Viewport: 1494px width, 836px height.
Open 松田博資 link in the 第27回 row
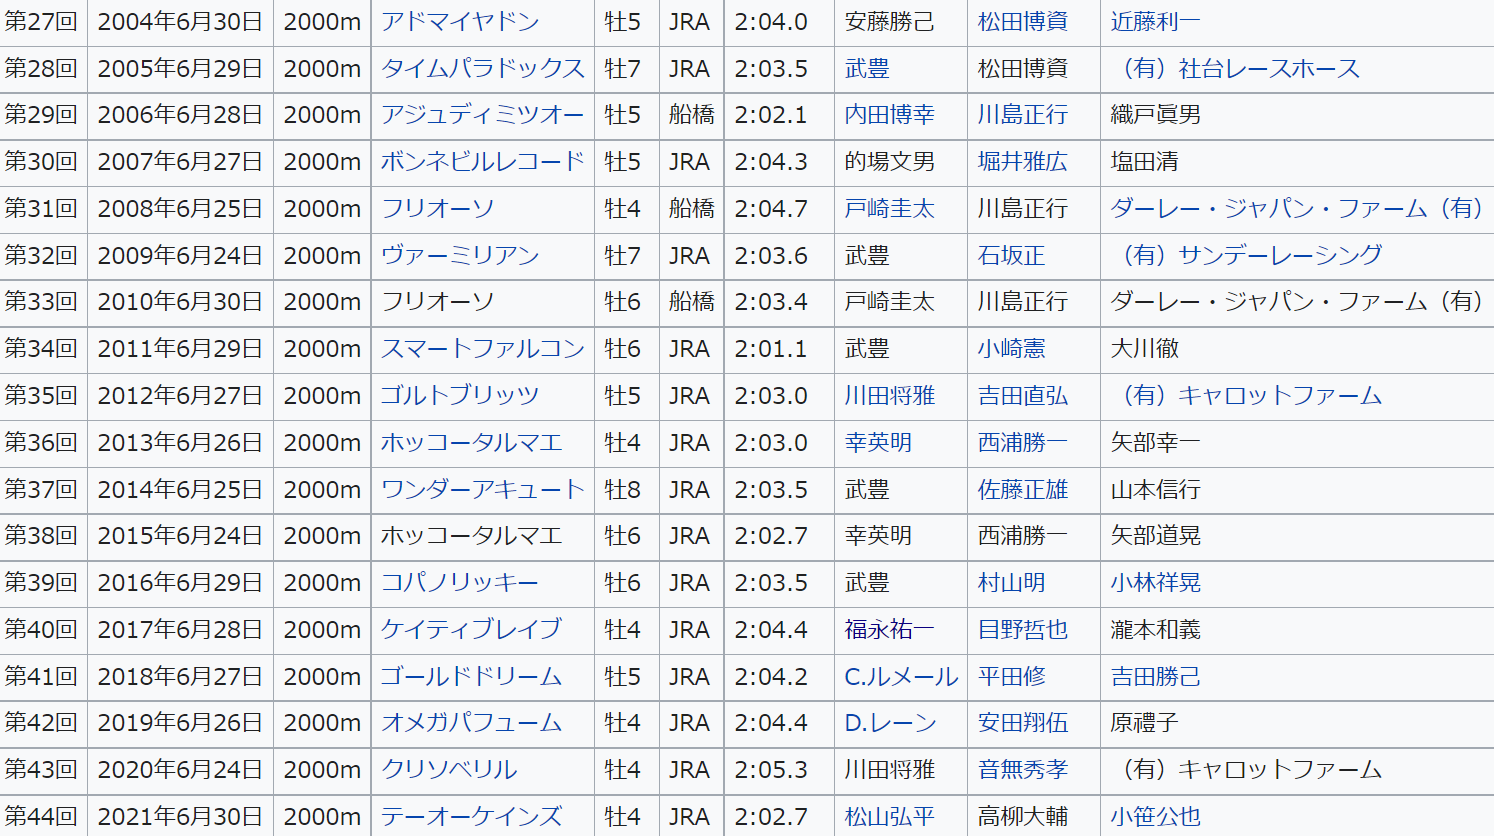point(1023,21)
